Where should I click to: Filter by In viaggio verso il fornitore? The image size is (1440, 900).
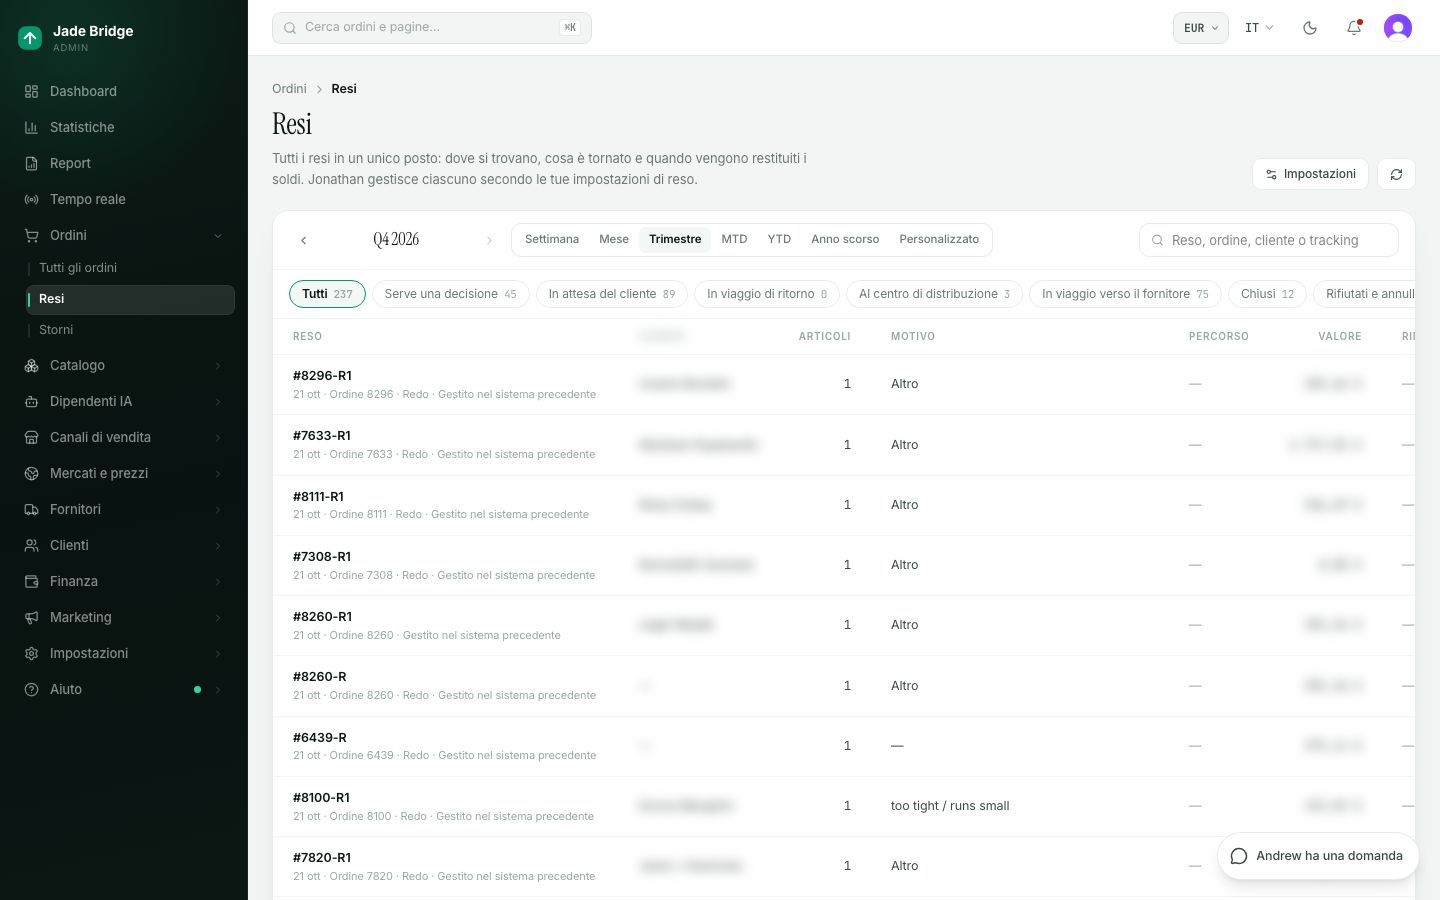[x=1125, y=294]
